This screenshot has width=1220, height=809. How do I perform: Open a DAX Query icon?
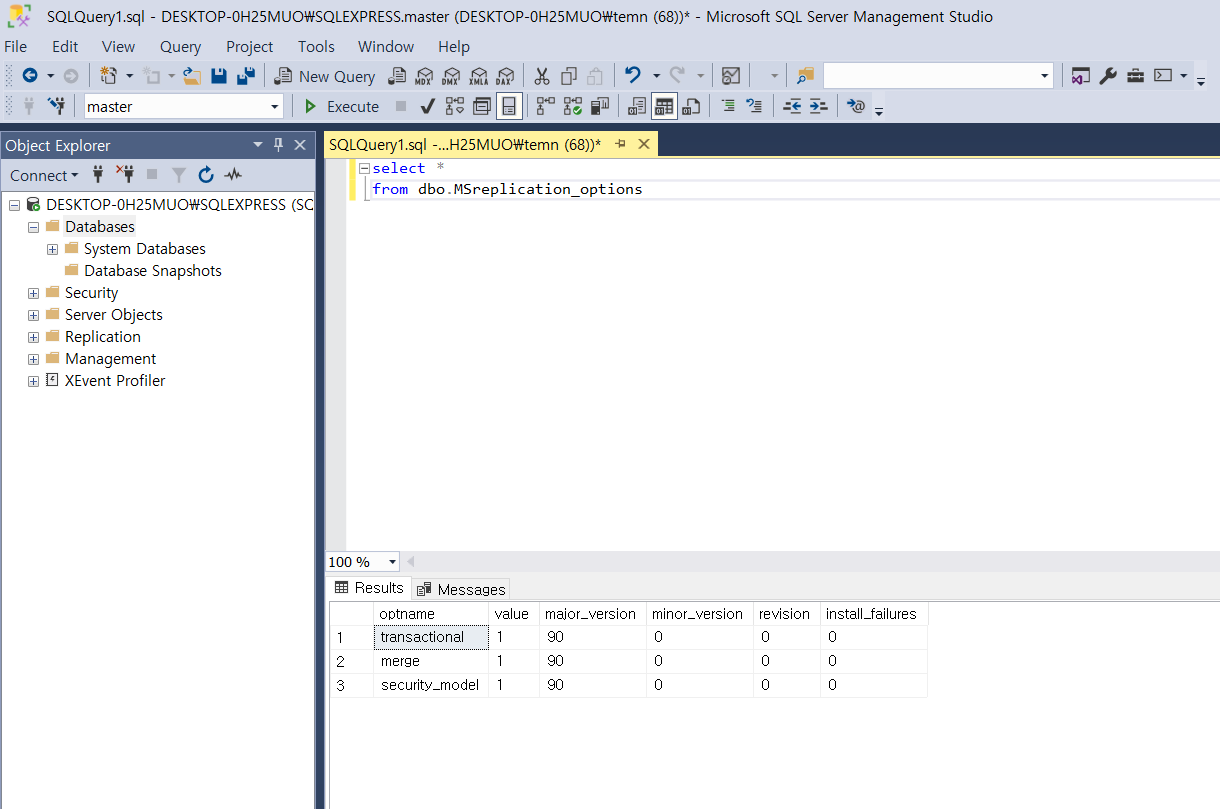coord(505,76)
